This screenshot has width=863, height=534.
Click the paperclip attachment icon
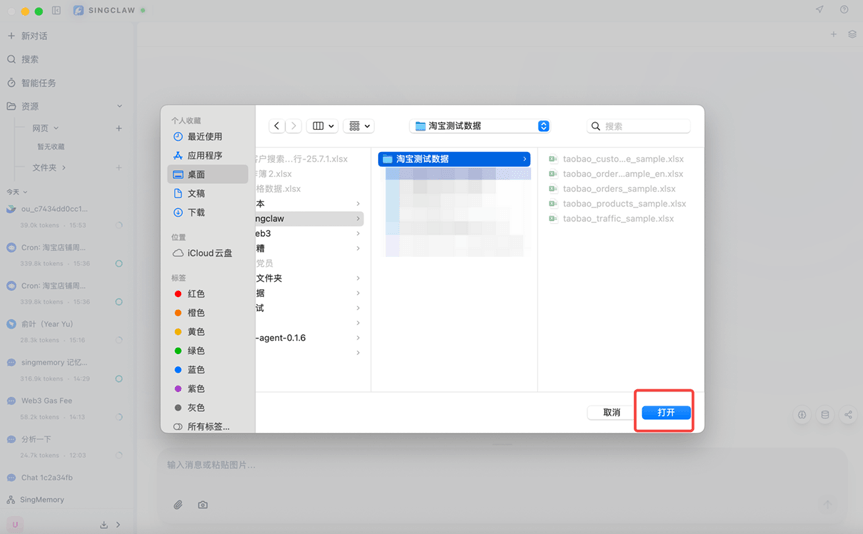pos(178,505)
